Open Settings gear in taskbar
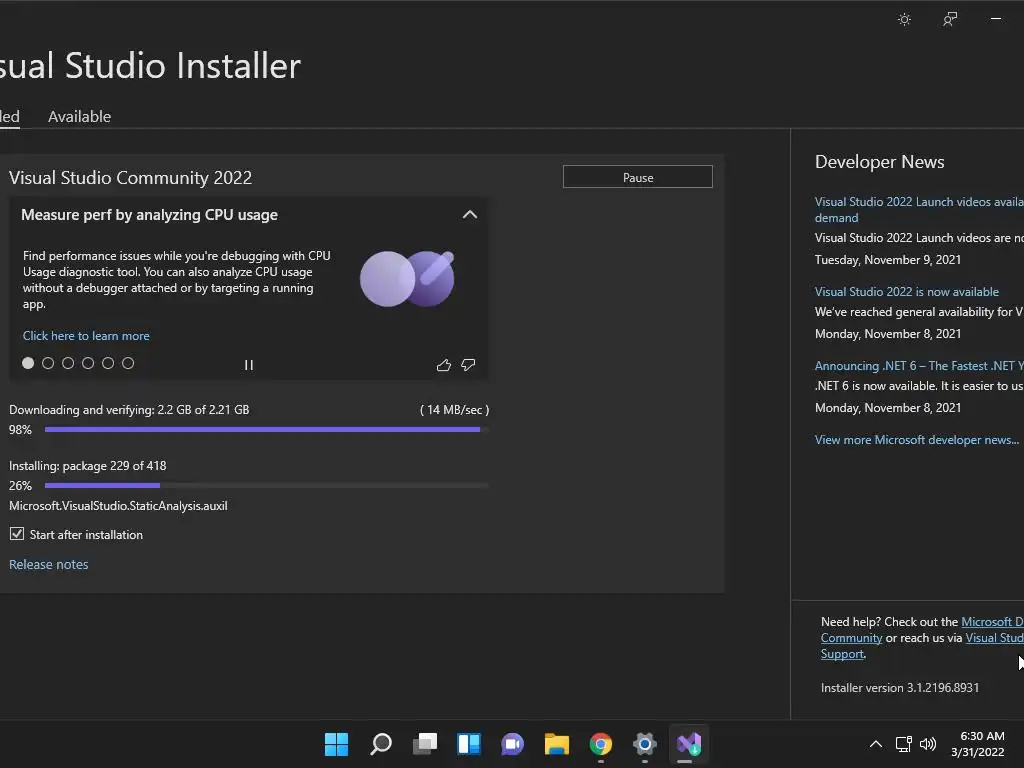Screen dimensions: 1024x768 pos(645,744)
